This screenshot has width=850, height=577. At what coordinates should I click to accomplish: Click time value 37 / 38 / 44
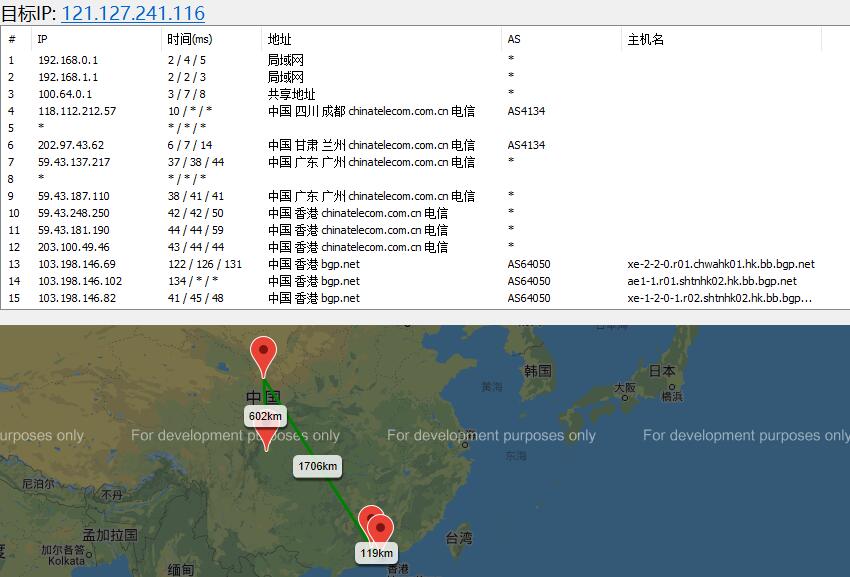pos(196,162)
